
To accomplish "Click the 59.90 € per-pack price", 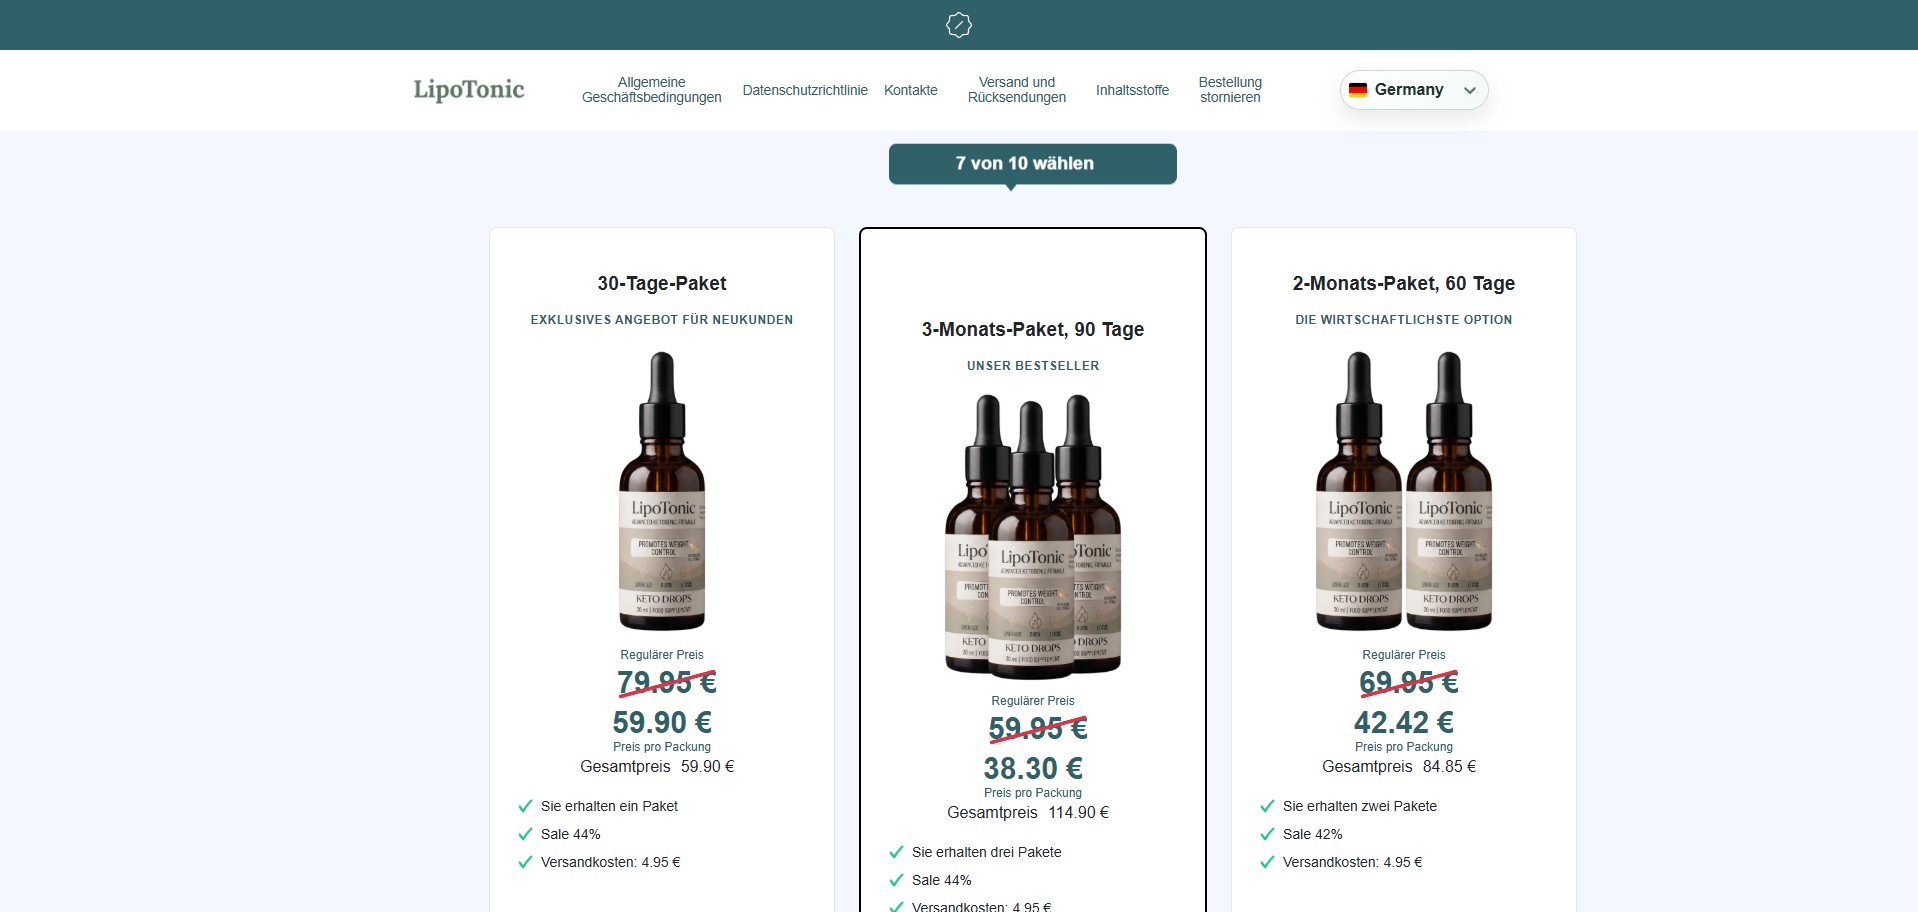I will (x=662, y=722).
